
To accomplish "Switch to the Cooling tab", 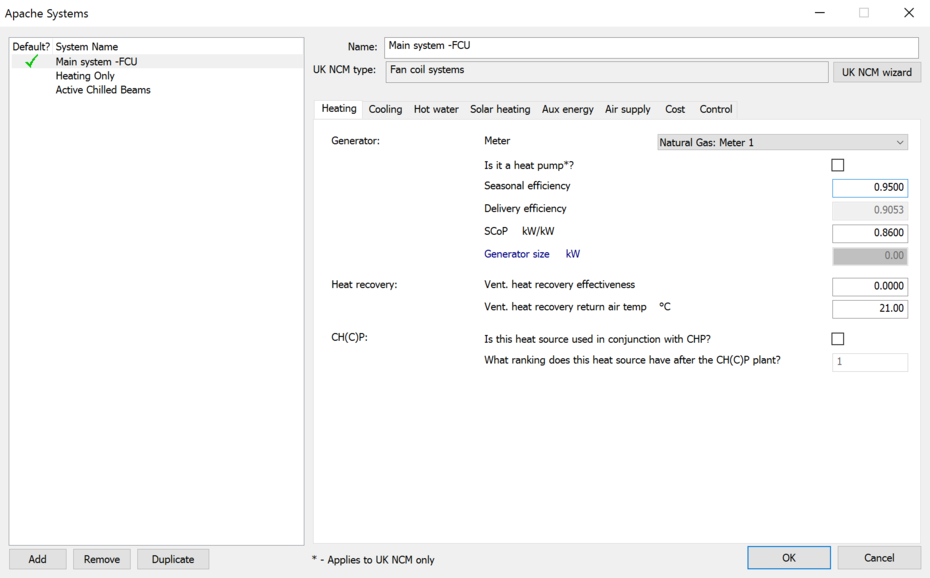I will pos(385,109).
